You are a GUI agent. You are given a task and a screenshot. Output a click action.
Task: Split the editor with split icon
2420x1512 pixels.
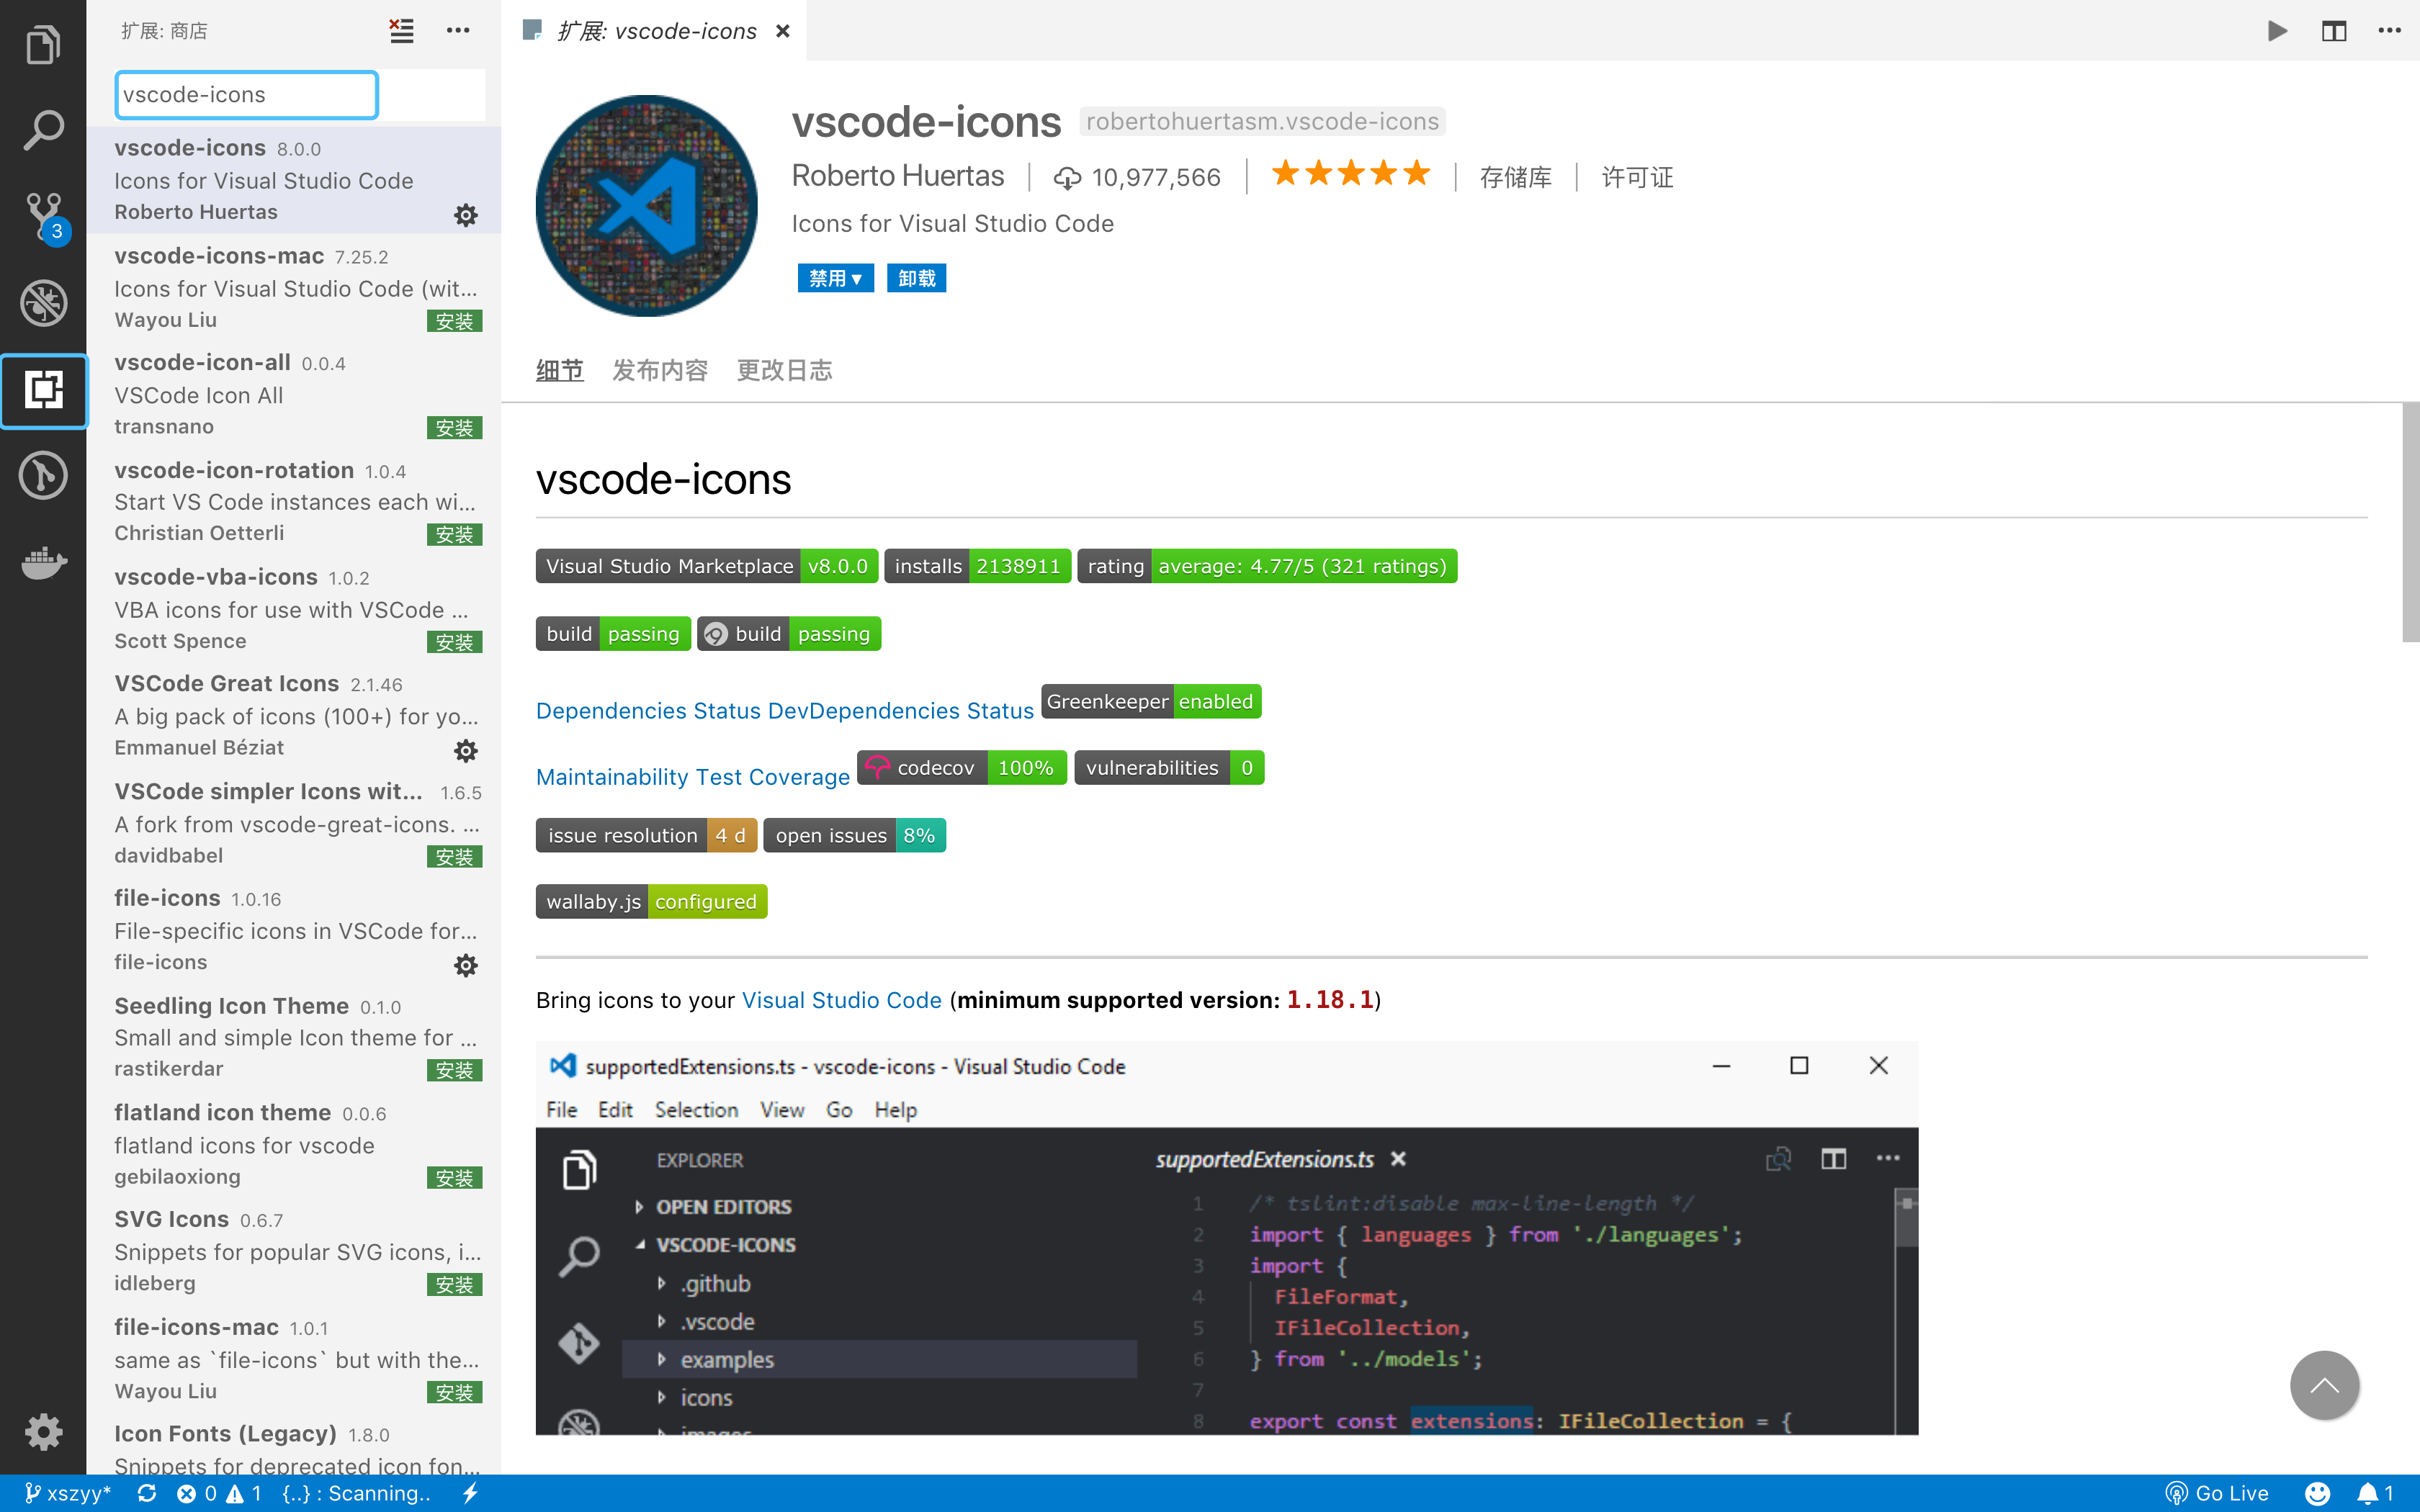(x=2334, y=31)
